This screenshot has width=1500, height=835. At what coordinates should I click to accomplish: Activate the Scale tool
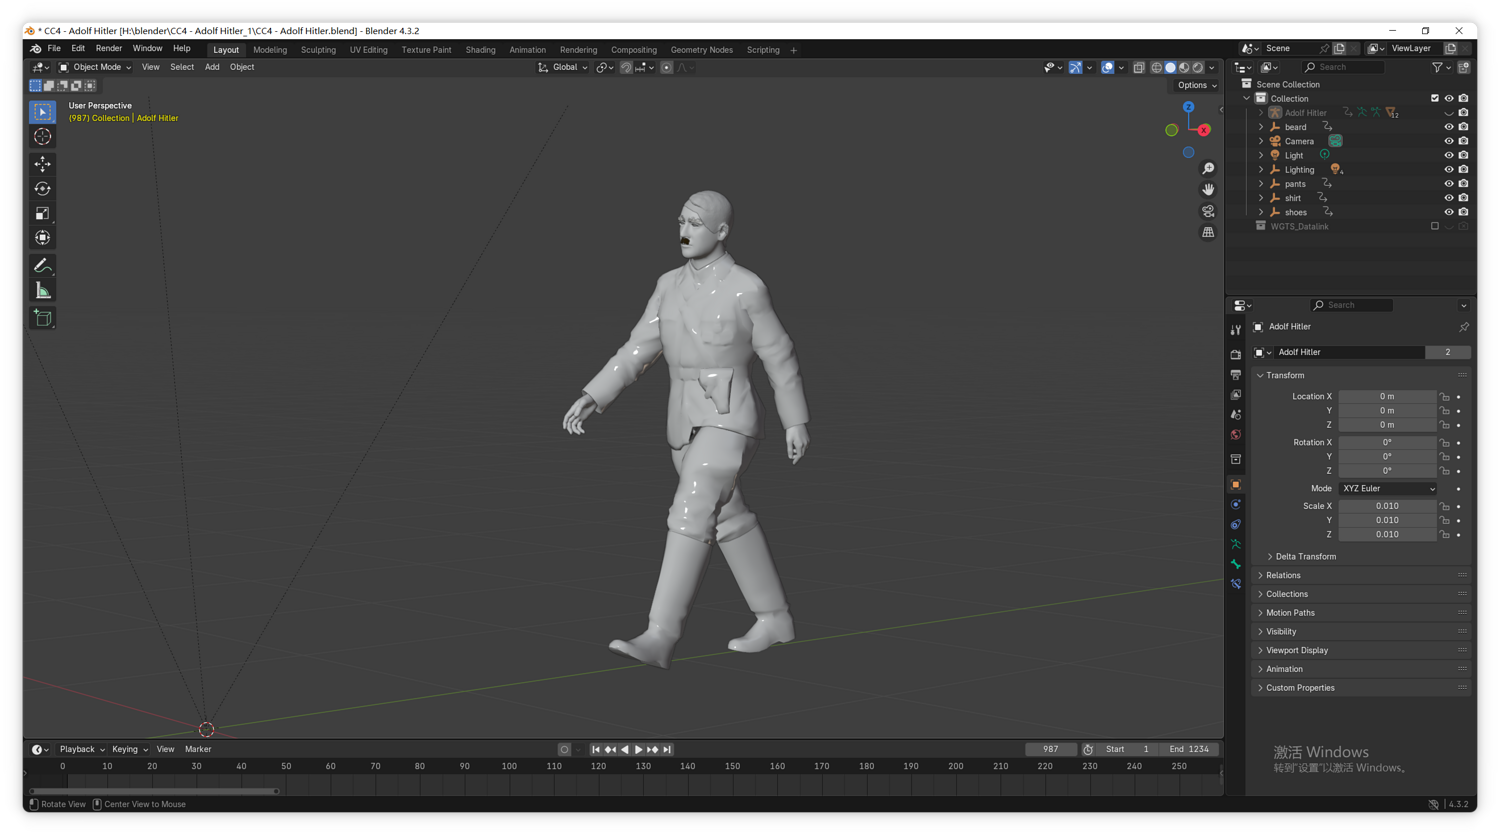point(42,213)
